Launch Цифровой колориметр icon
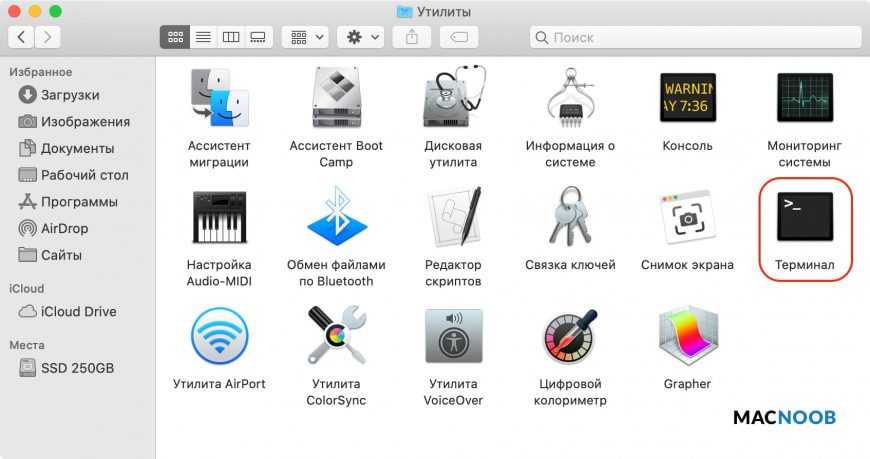This screenshot has height=459, width=870. 570,336
